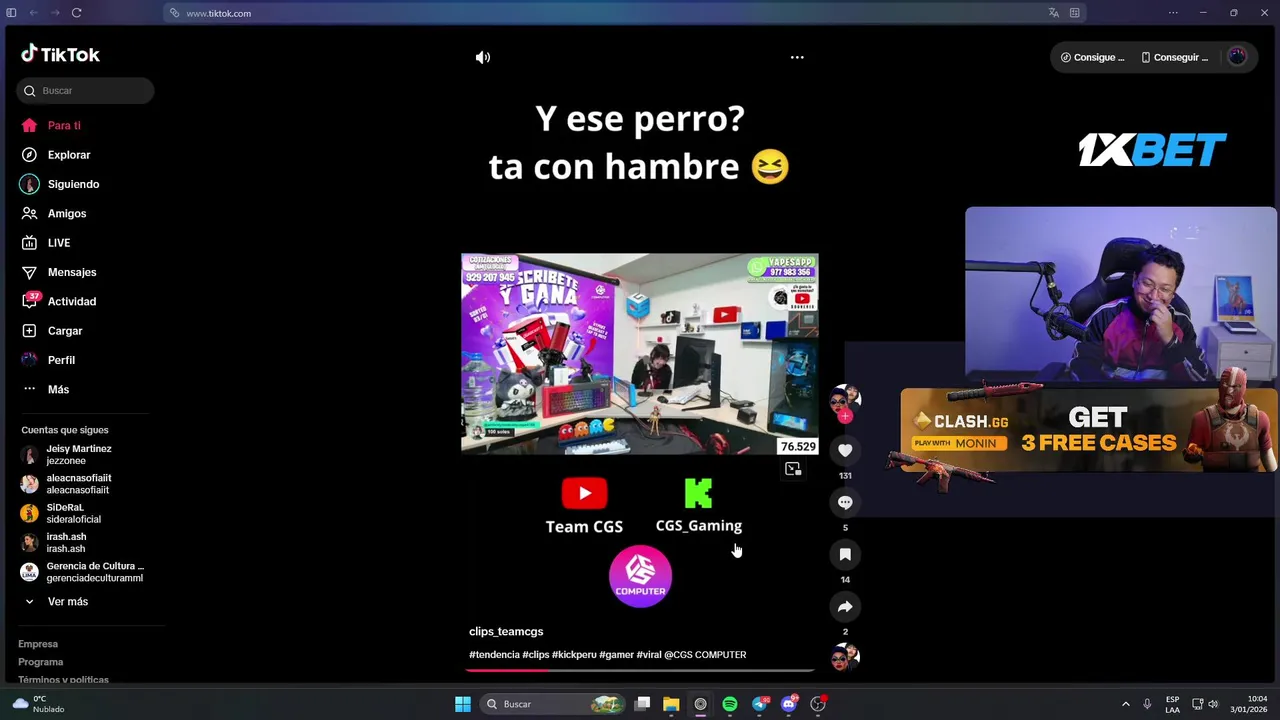
Task: Open the sound disc avatar below share
Action: [x=845, y=657]
